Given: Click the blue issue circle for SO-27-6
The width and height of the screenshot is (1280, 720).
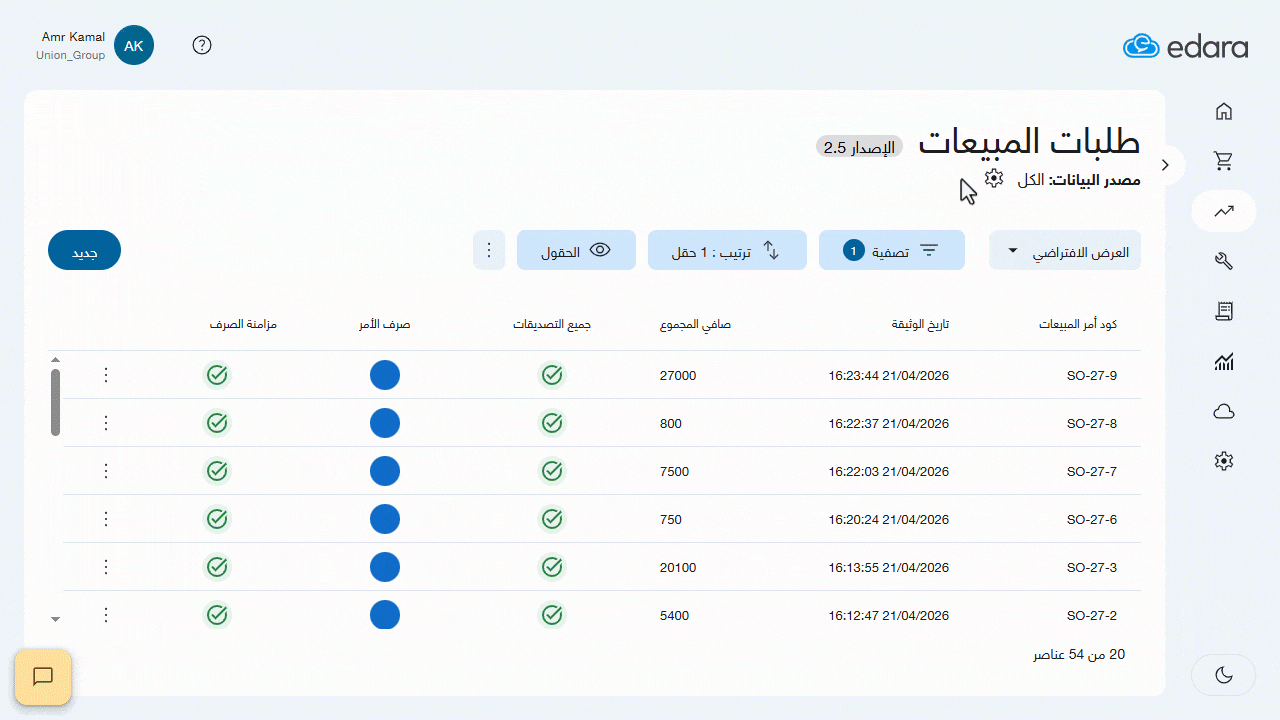Looking at the screenshot, I should [385, 519].
